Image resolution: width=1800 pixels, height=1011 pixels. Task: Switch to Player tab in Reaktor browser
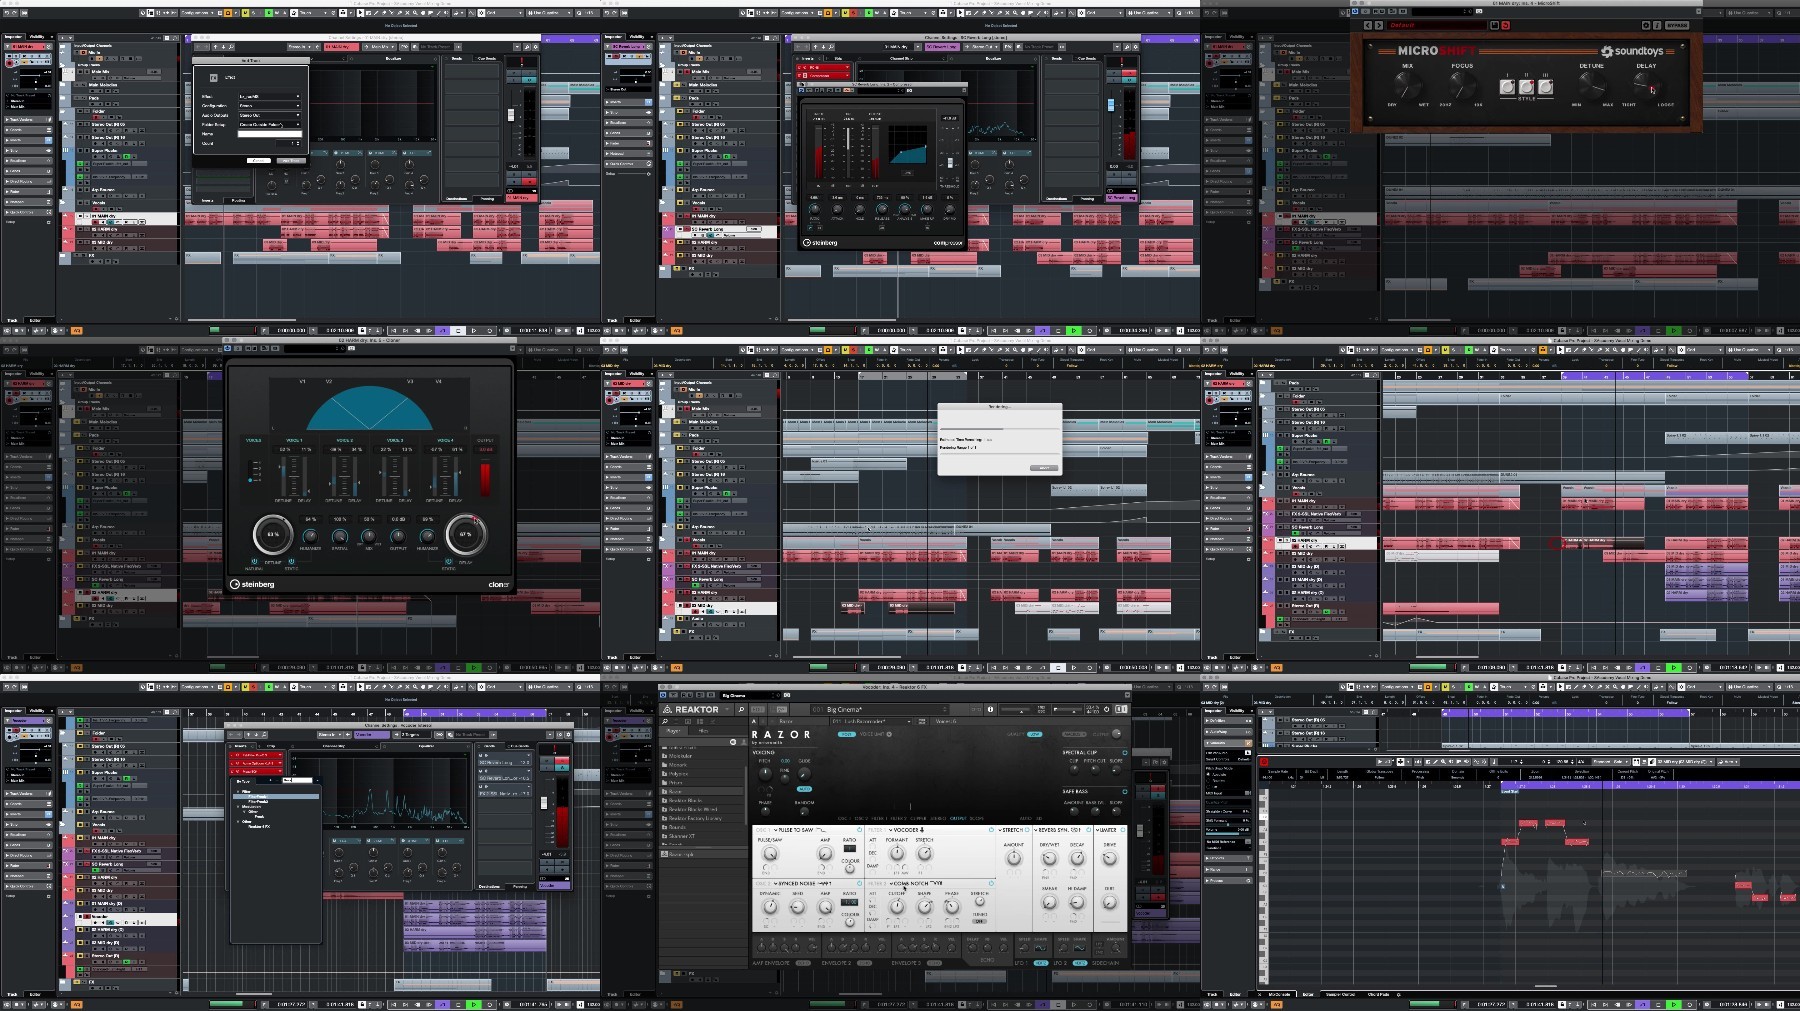pos(674,731)
